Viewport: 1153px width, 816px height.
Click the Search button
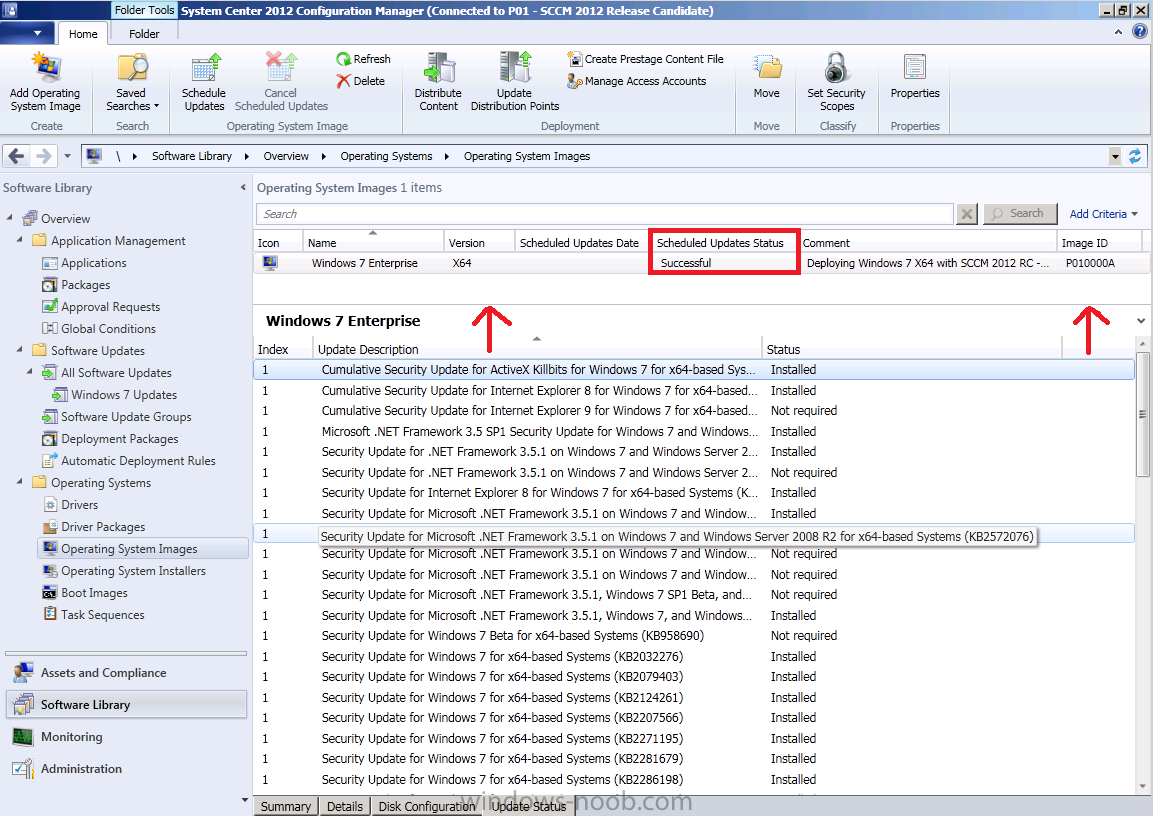1020,214
